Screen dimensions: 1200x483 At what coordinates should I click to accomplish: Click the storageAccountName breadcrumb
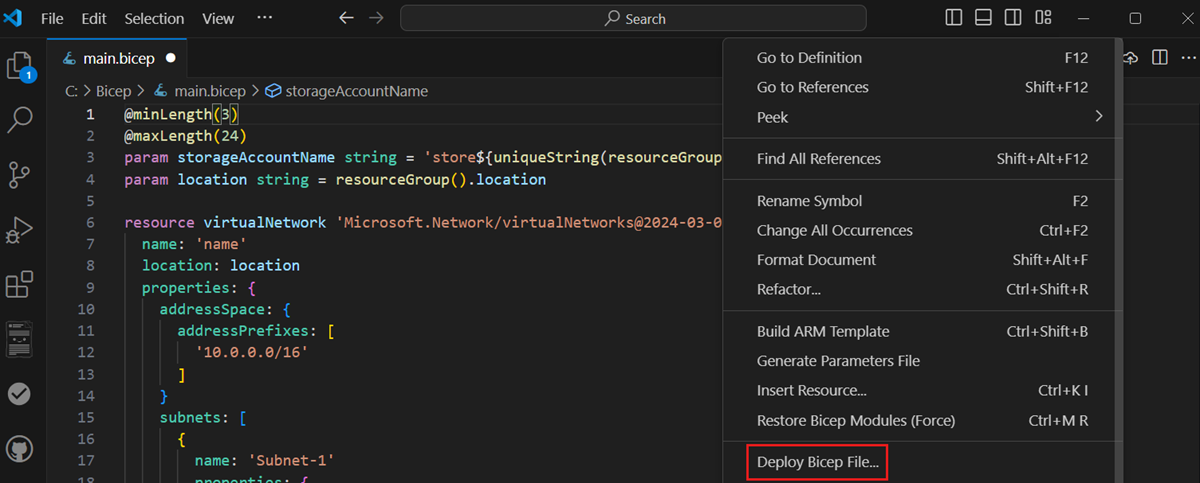pyautogui.click(x=356, y=91)
